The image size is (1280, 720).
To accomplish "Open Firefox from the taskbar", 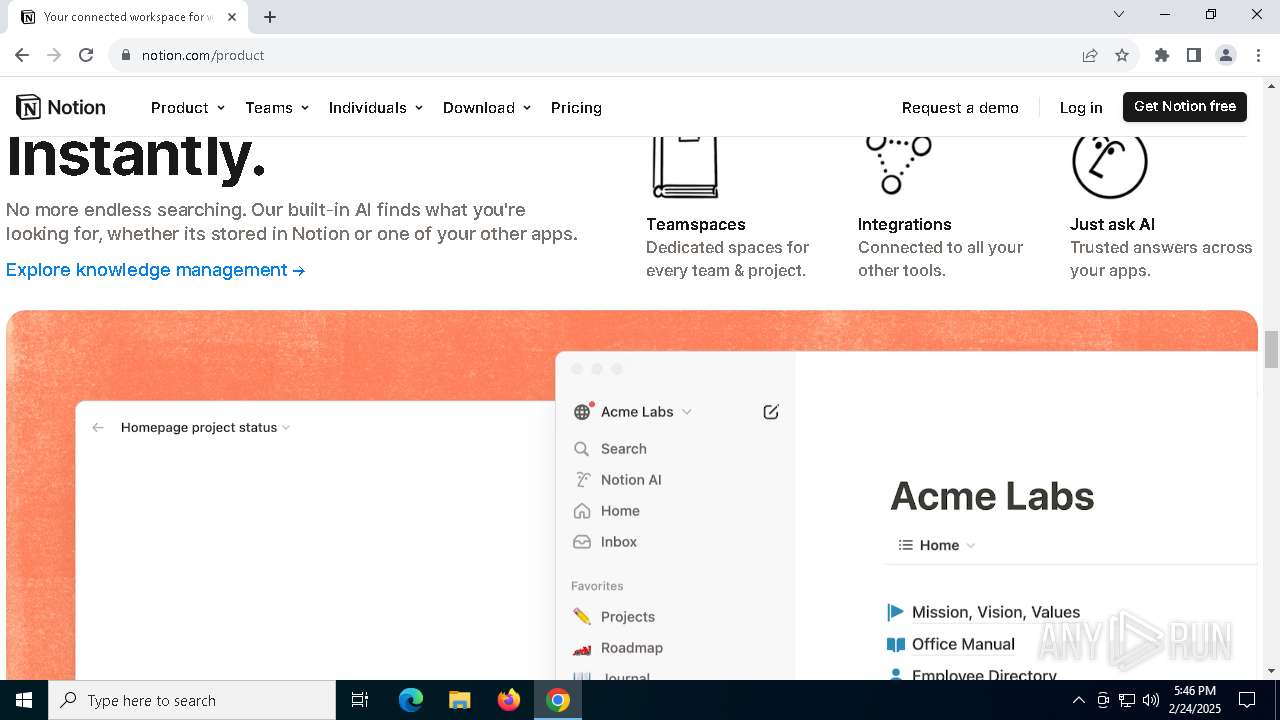I will [x=509, y=700].
